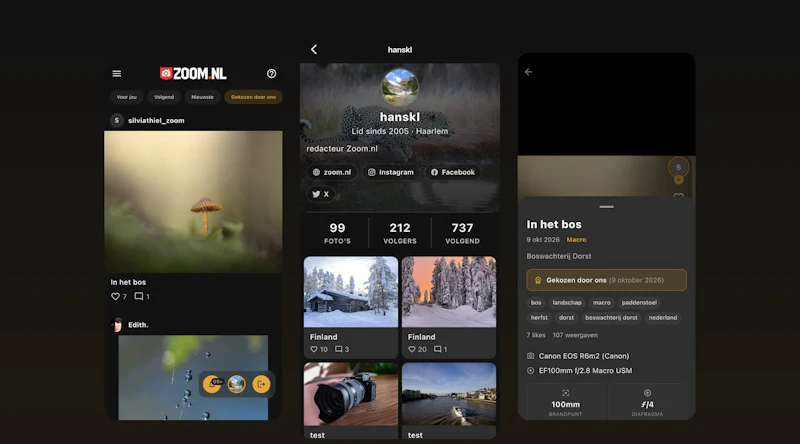The height and width of the screenshot is (444, 800).
Task: Open the hamburger menu in Zoom.nl feed
Action: (x=116, y=73)
